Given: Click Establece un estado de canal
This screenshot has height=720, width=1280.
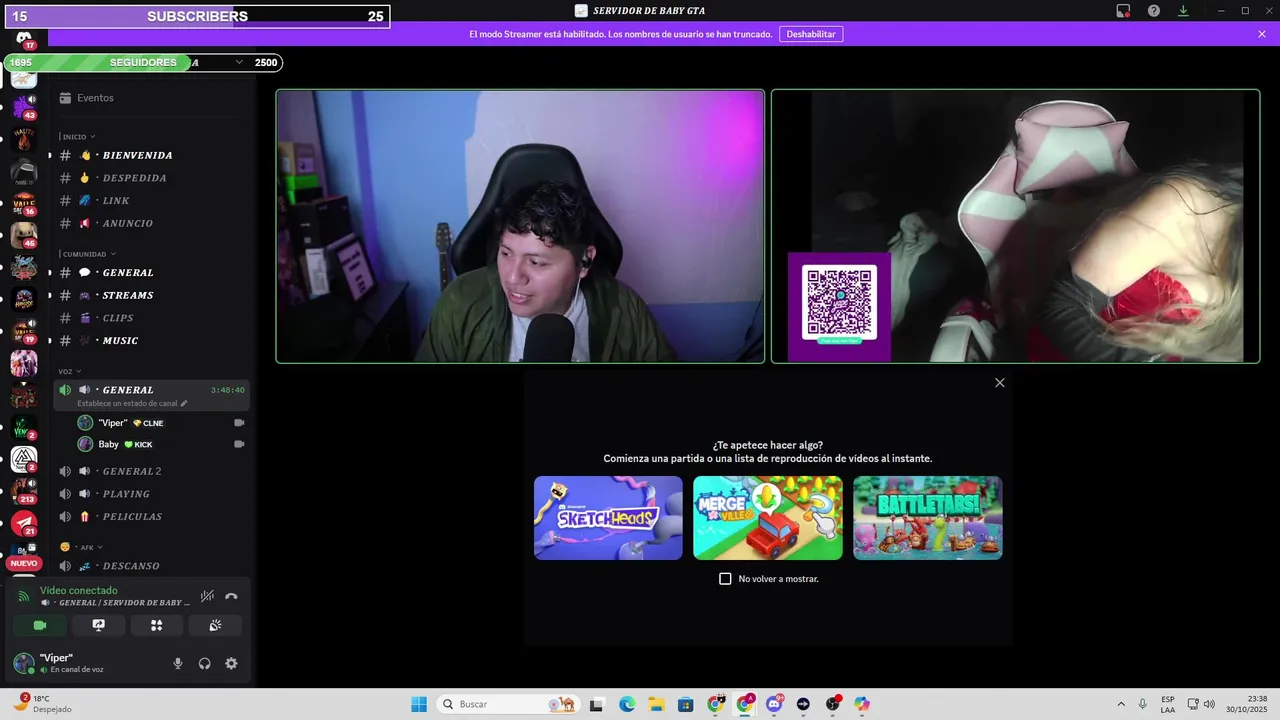Looking at the screenshot, I should (x=132, y=403).
